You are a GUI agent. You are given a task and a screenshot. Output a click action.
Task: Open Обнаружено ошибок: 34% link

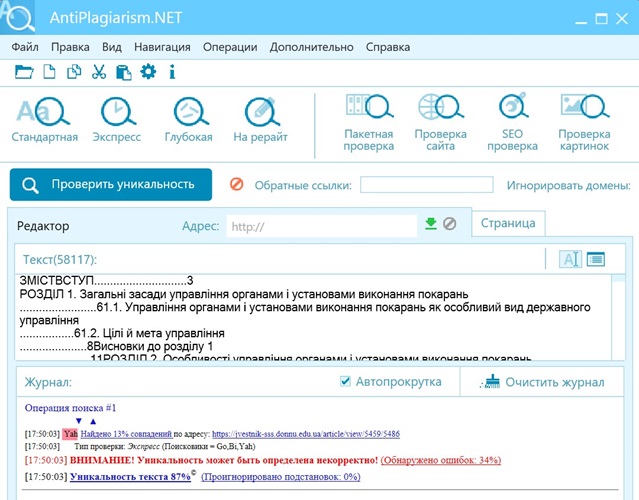point(441,460)
